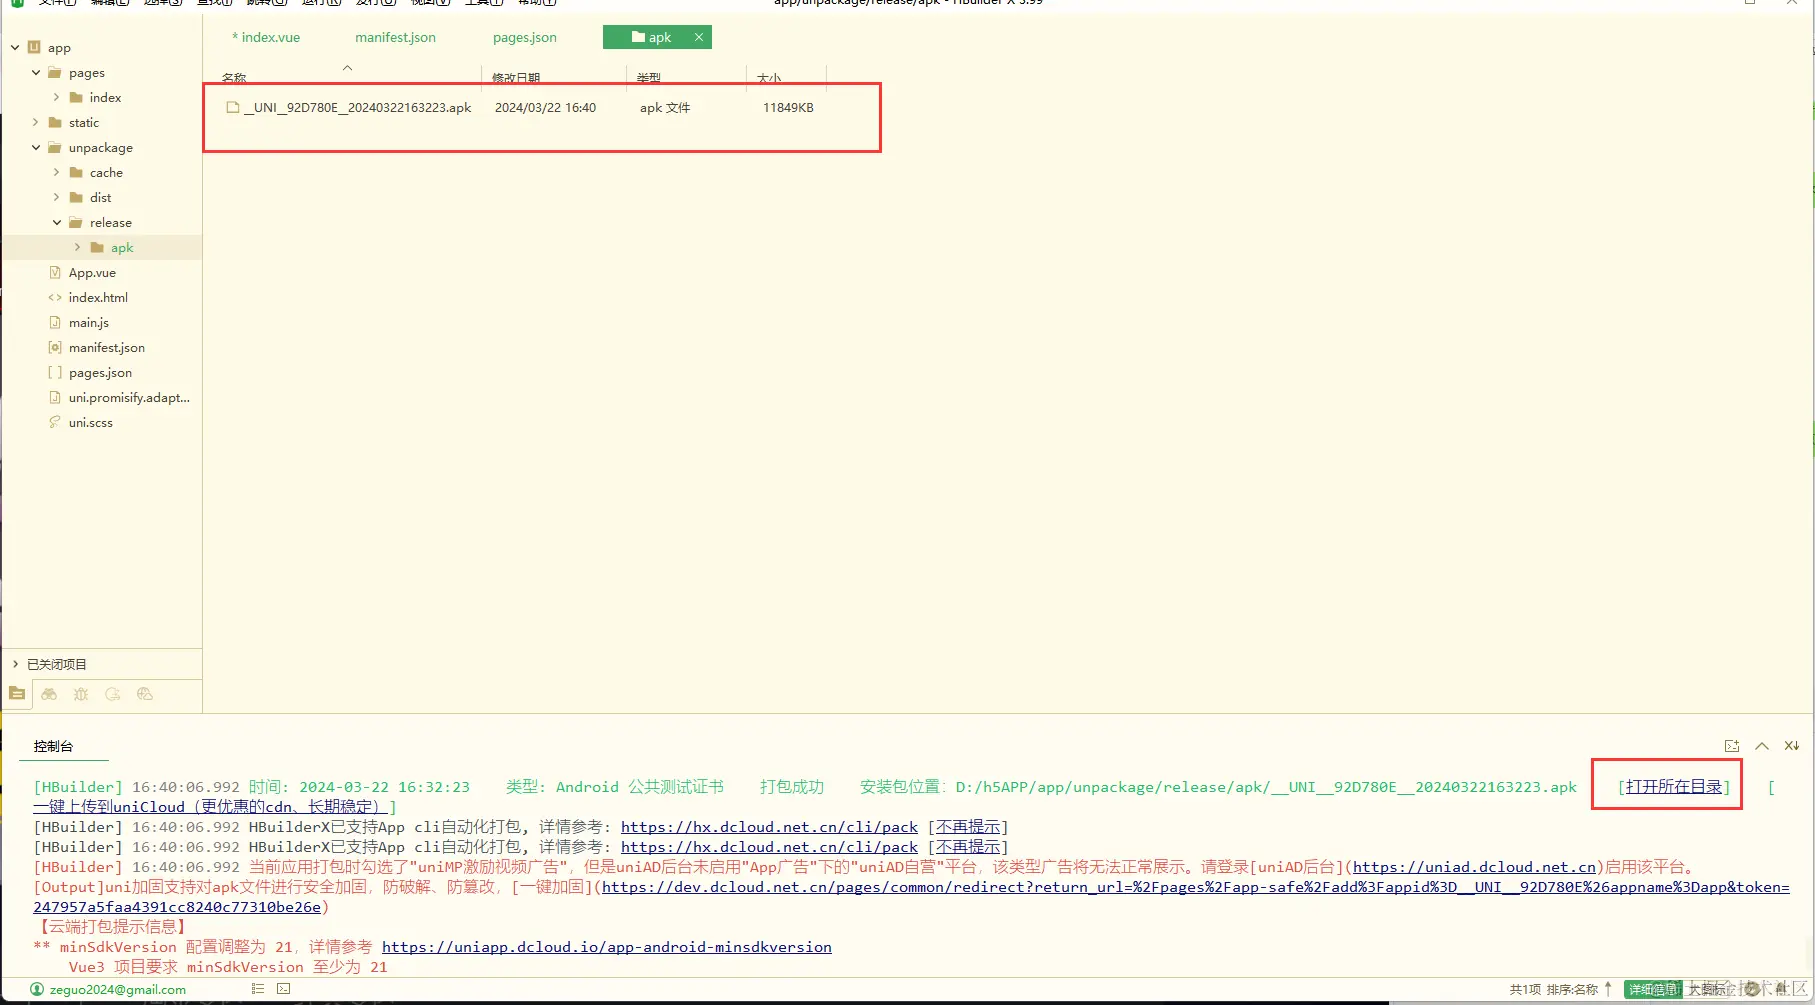Expand the index folder
The width and height of the screenshot is (1815, 1005).
[56, 97]
